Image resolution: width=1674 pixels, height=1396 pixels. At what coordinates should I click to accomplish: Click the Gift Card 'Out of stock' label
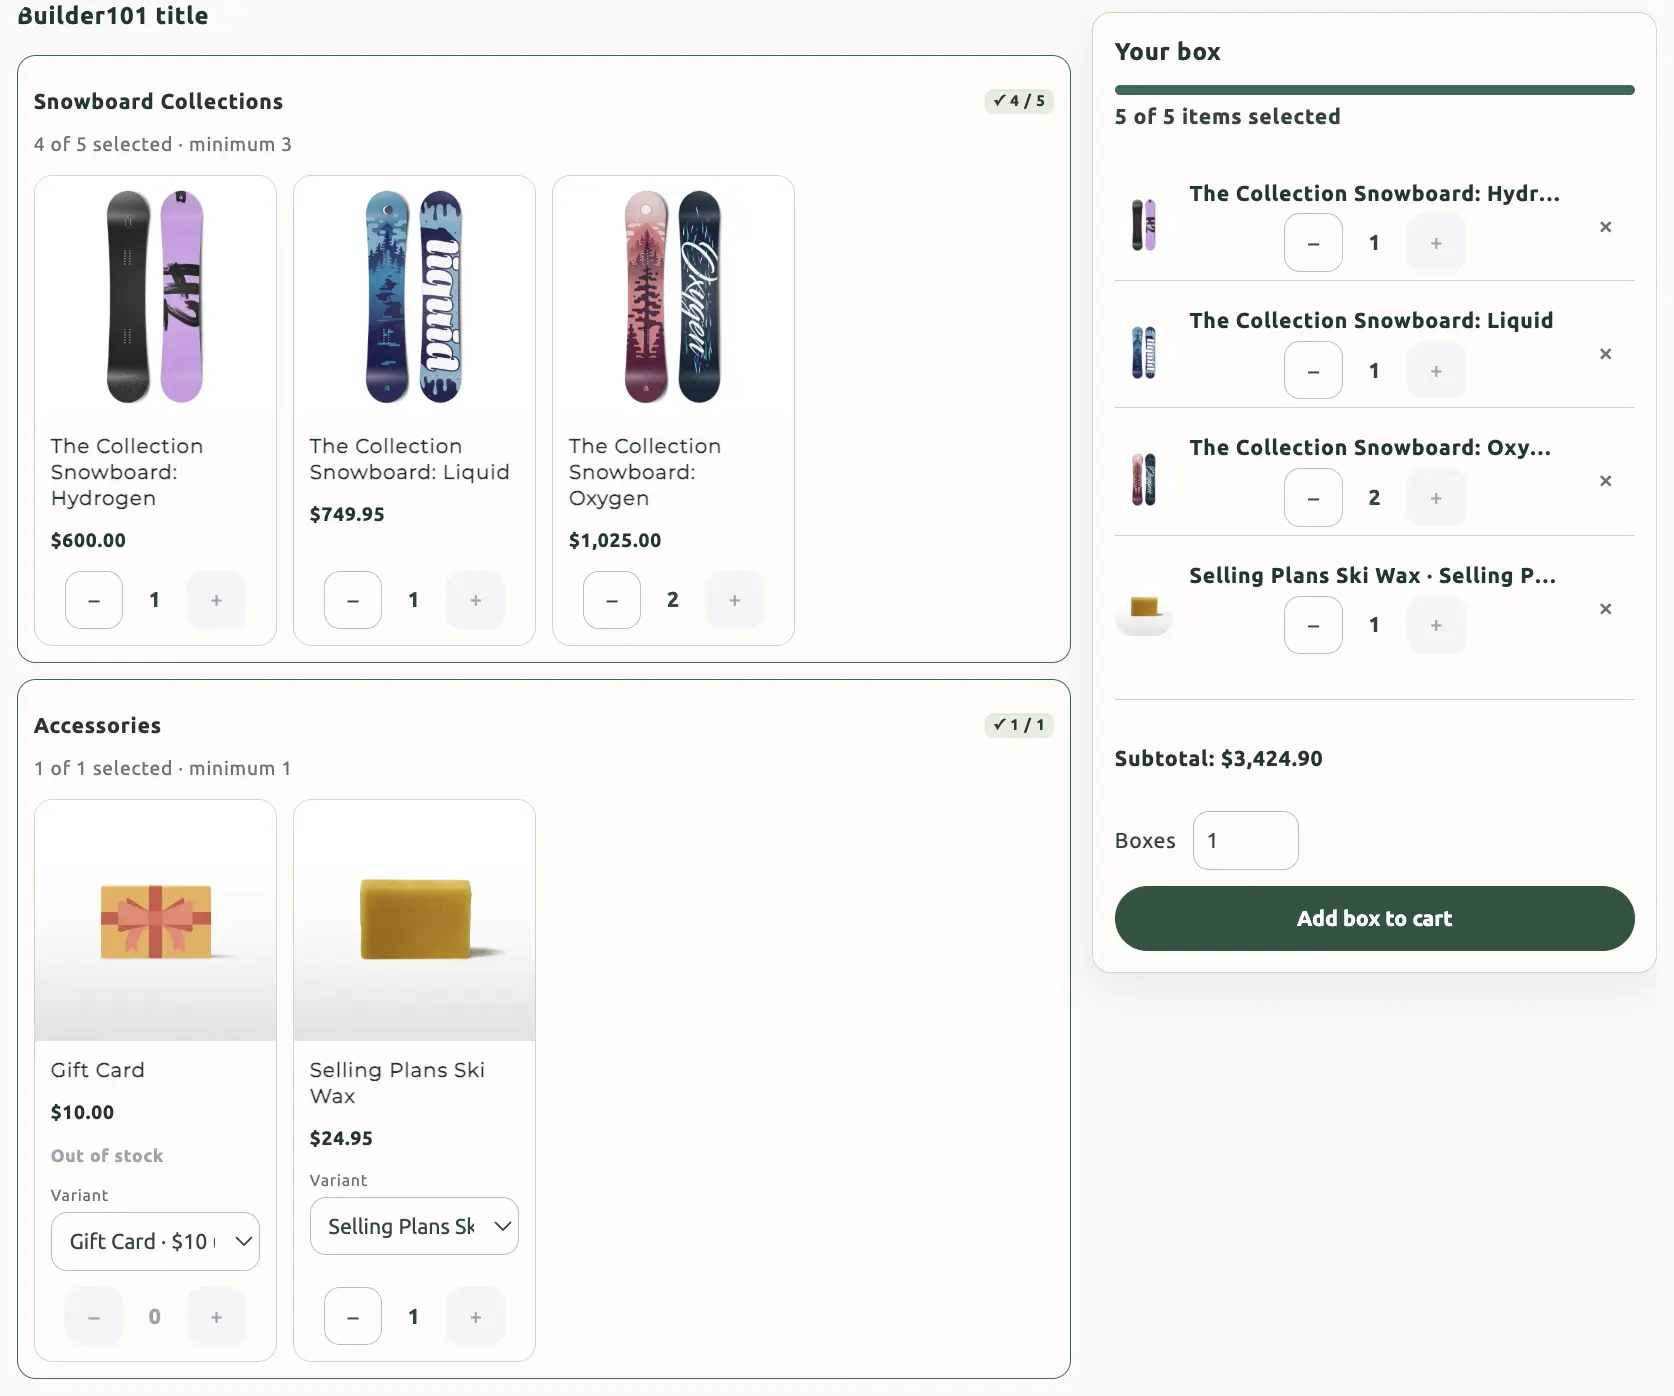pos(107,1156)
